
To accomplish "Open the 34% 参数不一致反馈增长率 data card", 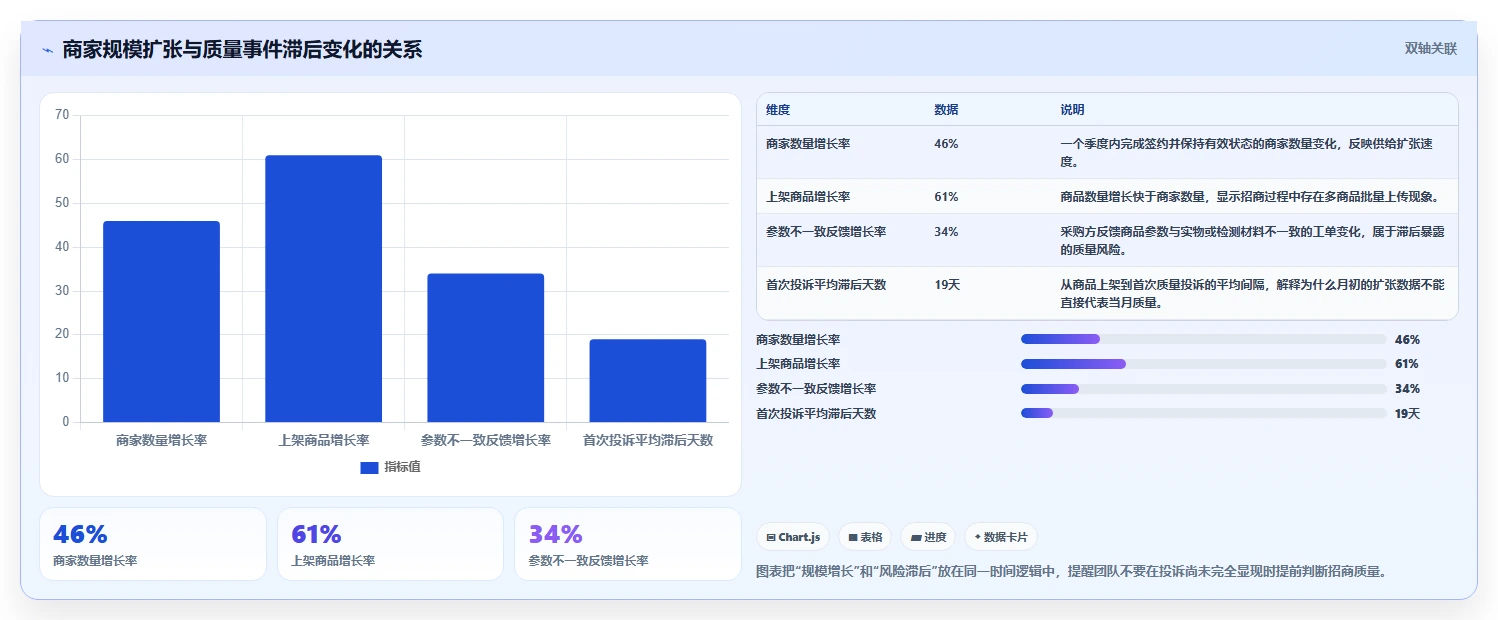I will 628,544.
